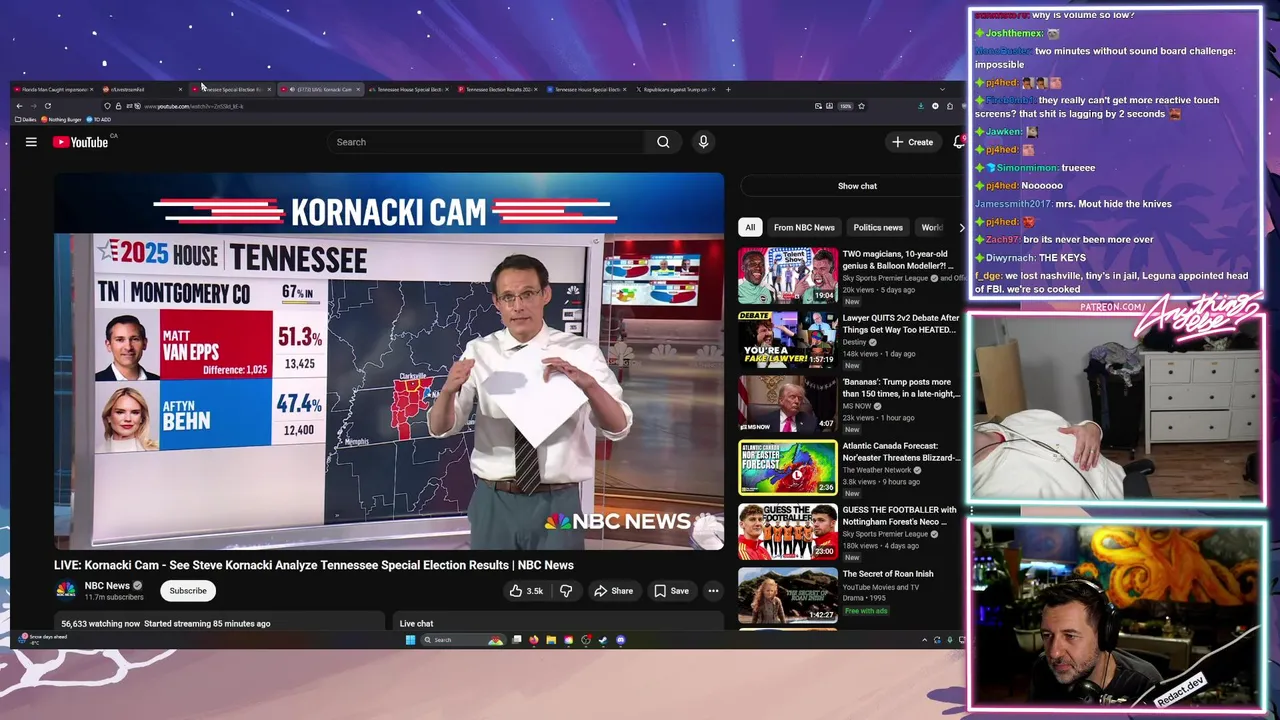Open Lawyer QUITS 2v2 Debate thumbnail

click(x=788, y=339)
